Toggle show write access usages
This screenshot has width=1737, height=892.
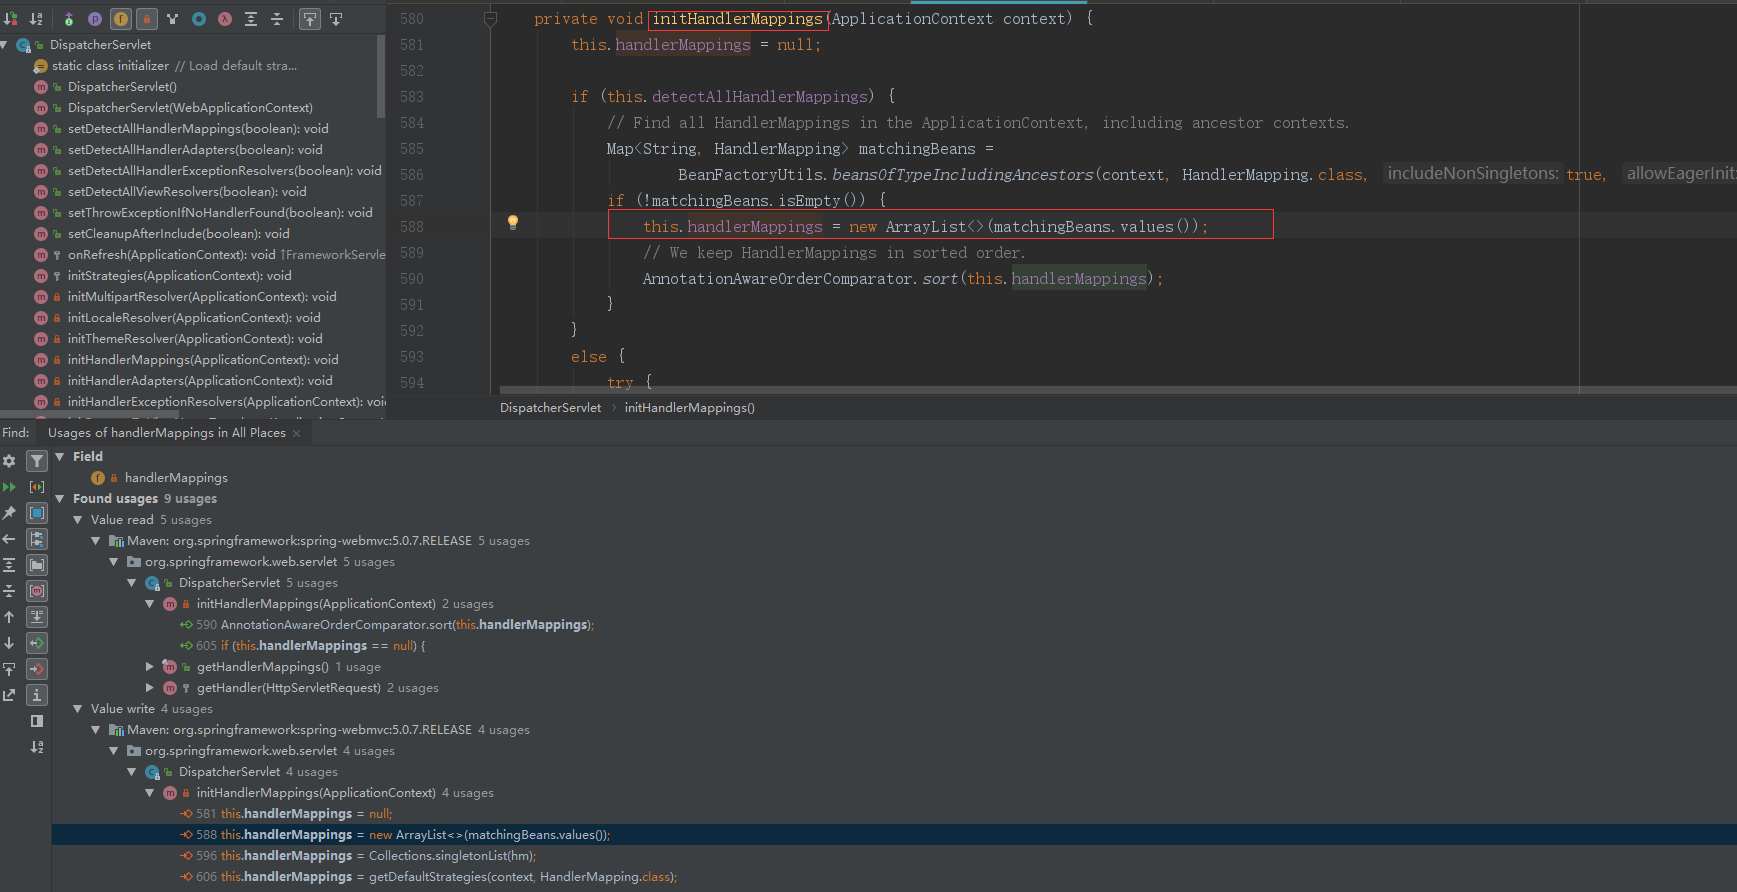pyautogui.click(x=37, y=669)
